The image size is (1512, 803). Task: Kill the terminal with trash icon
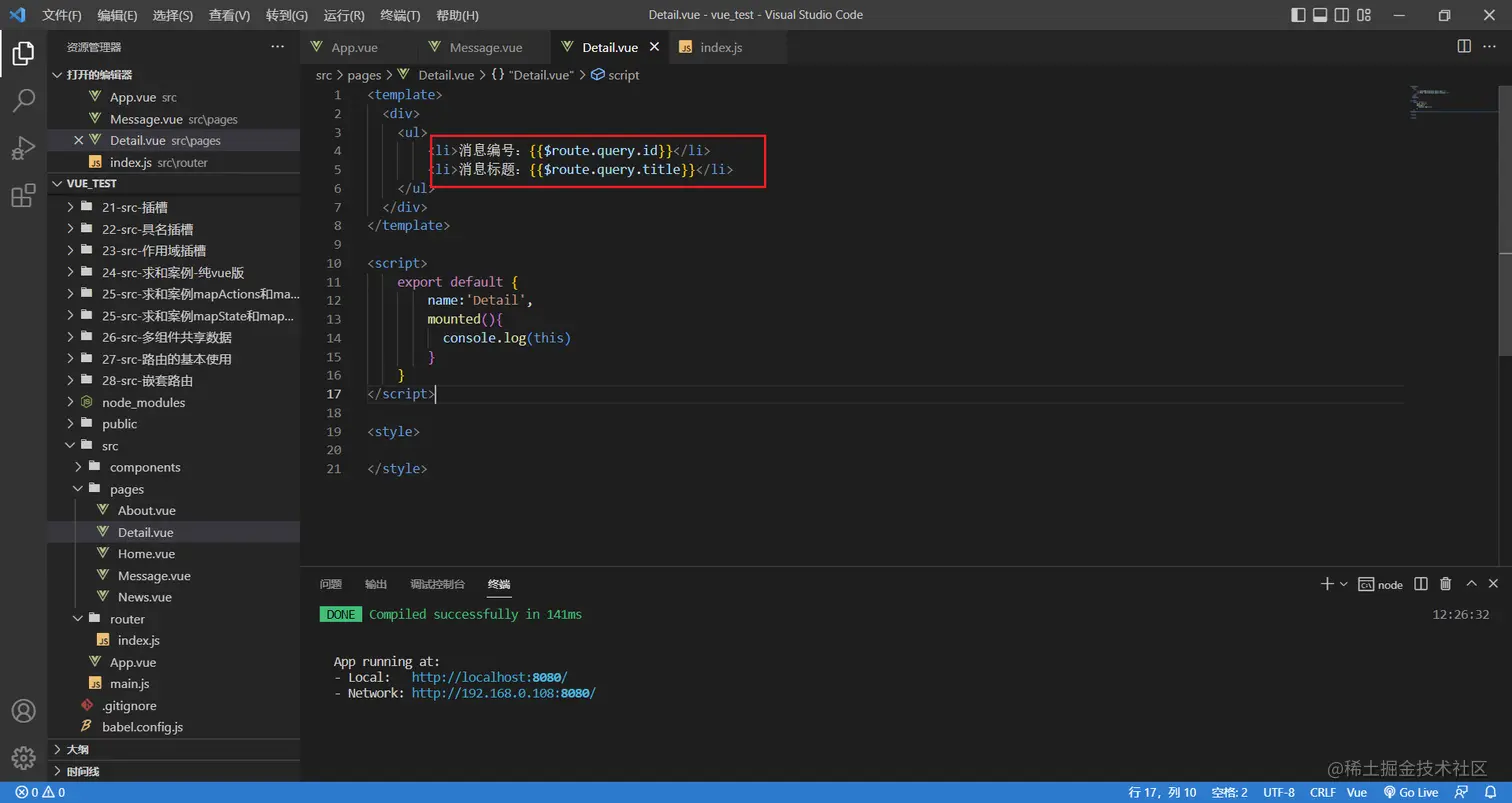1445,584
